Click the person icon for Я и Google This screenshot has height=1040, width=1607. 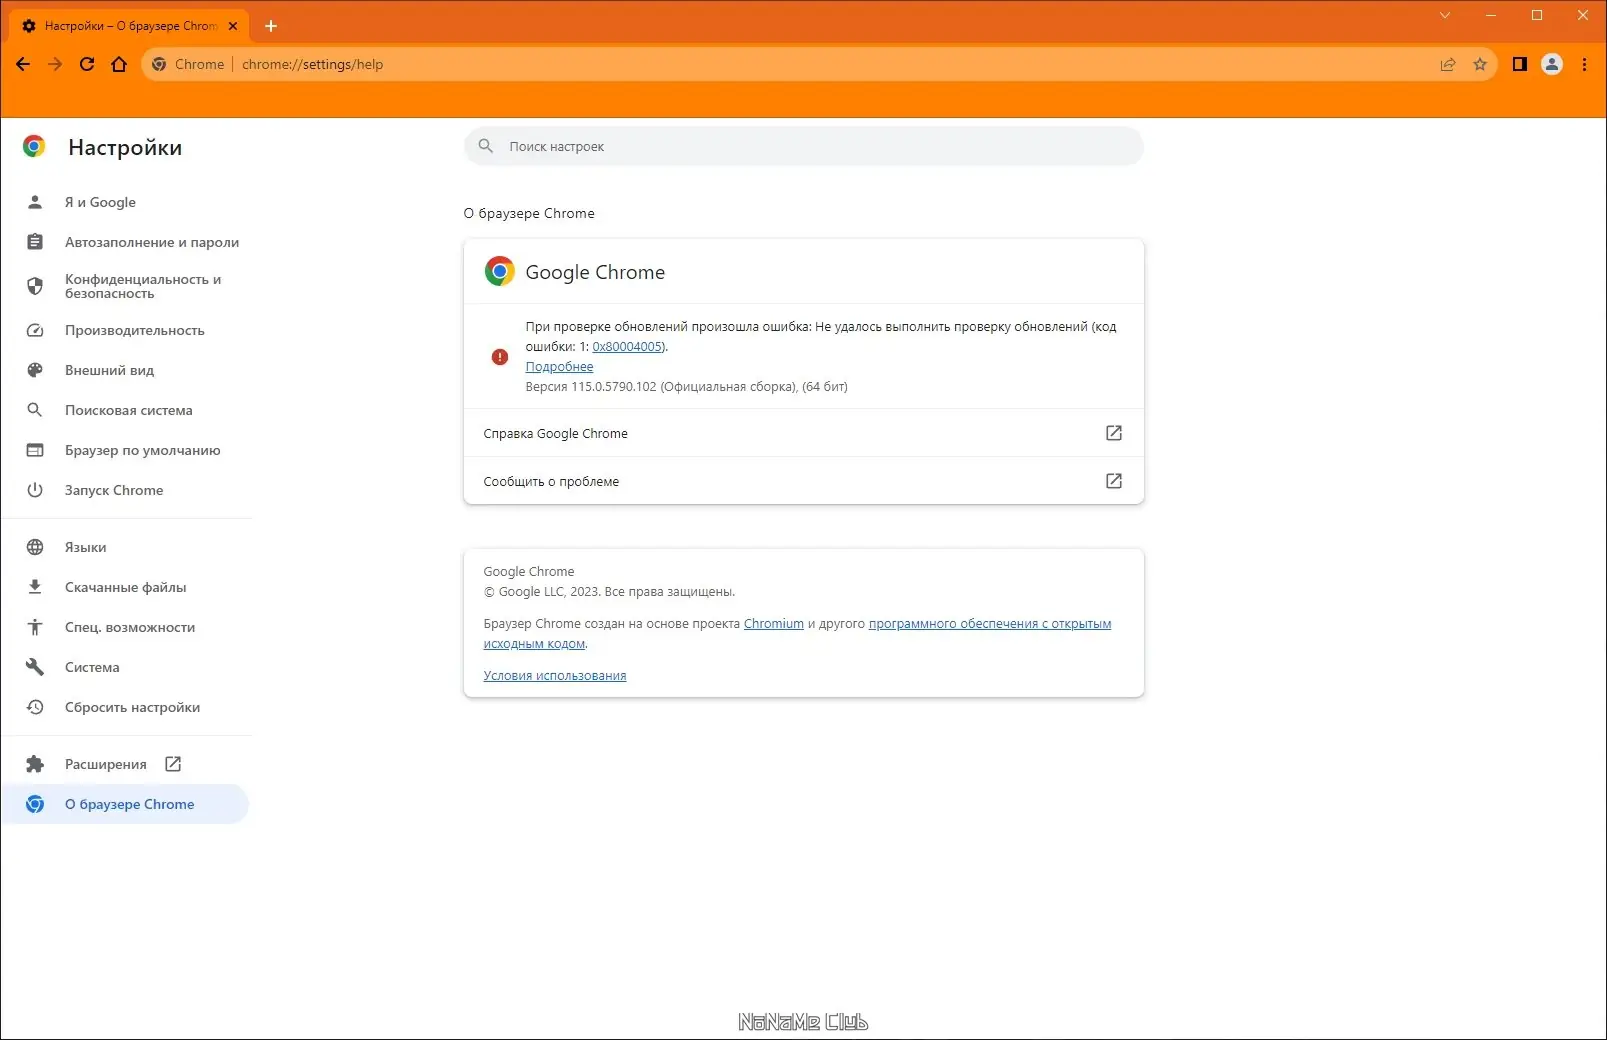(35, 202)
